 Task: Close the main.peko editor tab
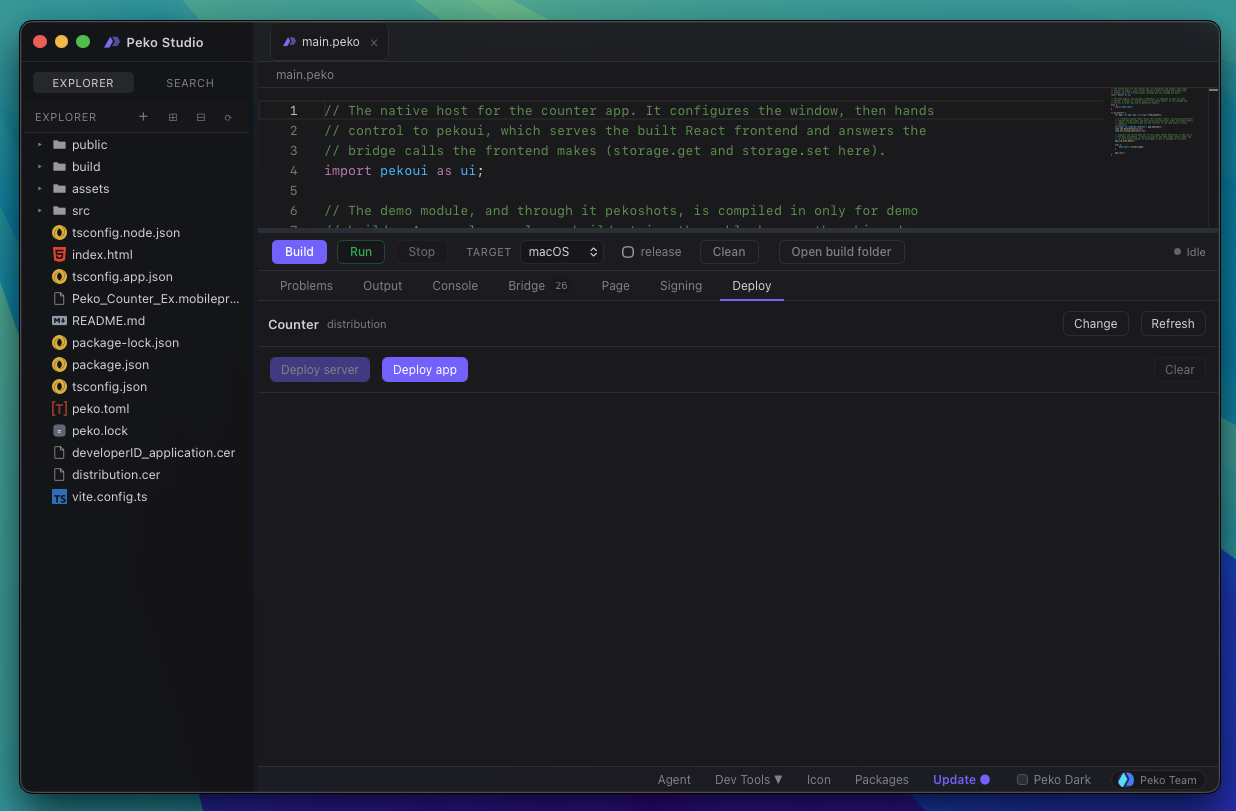pyautogui.click(x=374, y=43)
